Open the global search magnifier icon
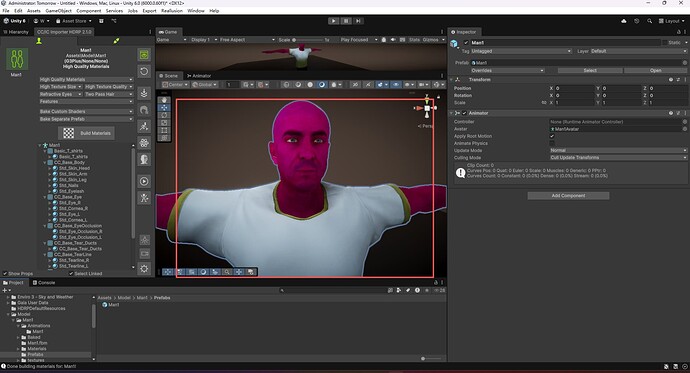 tap(649, 21)
